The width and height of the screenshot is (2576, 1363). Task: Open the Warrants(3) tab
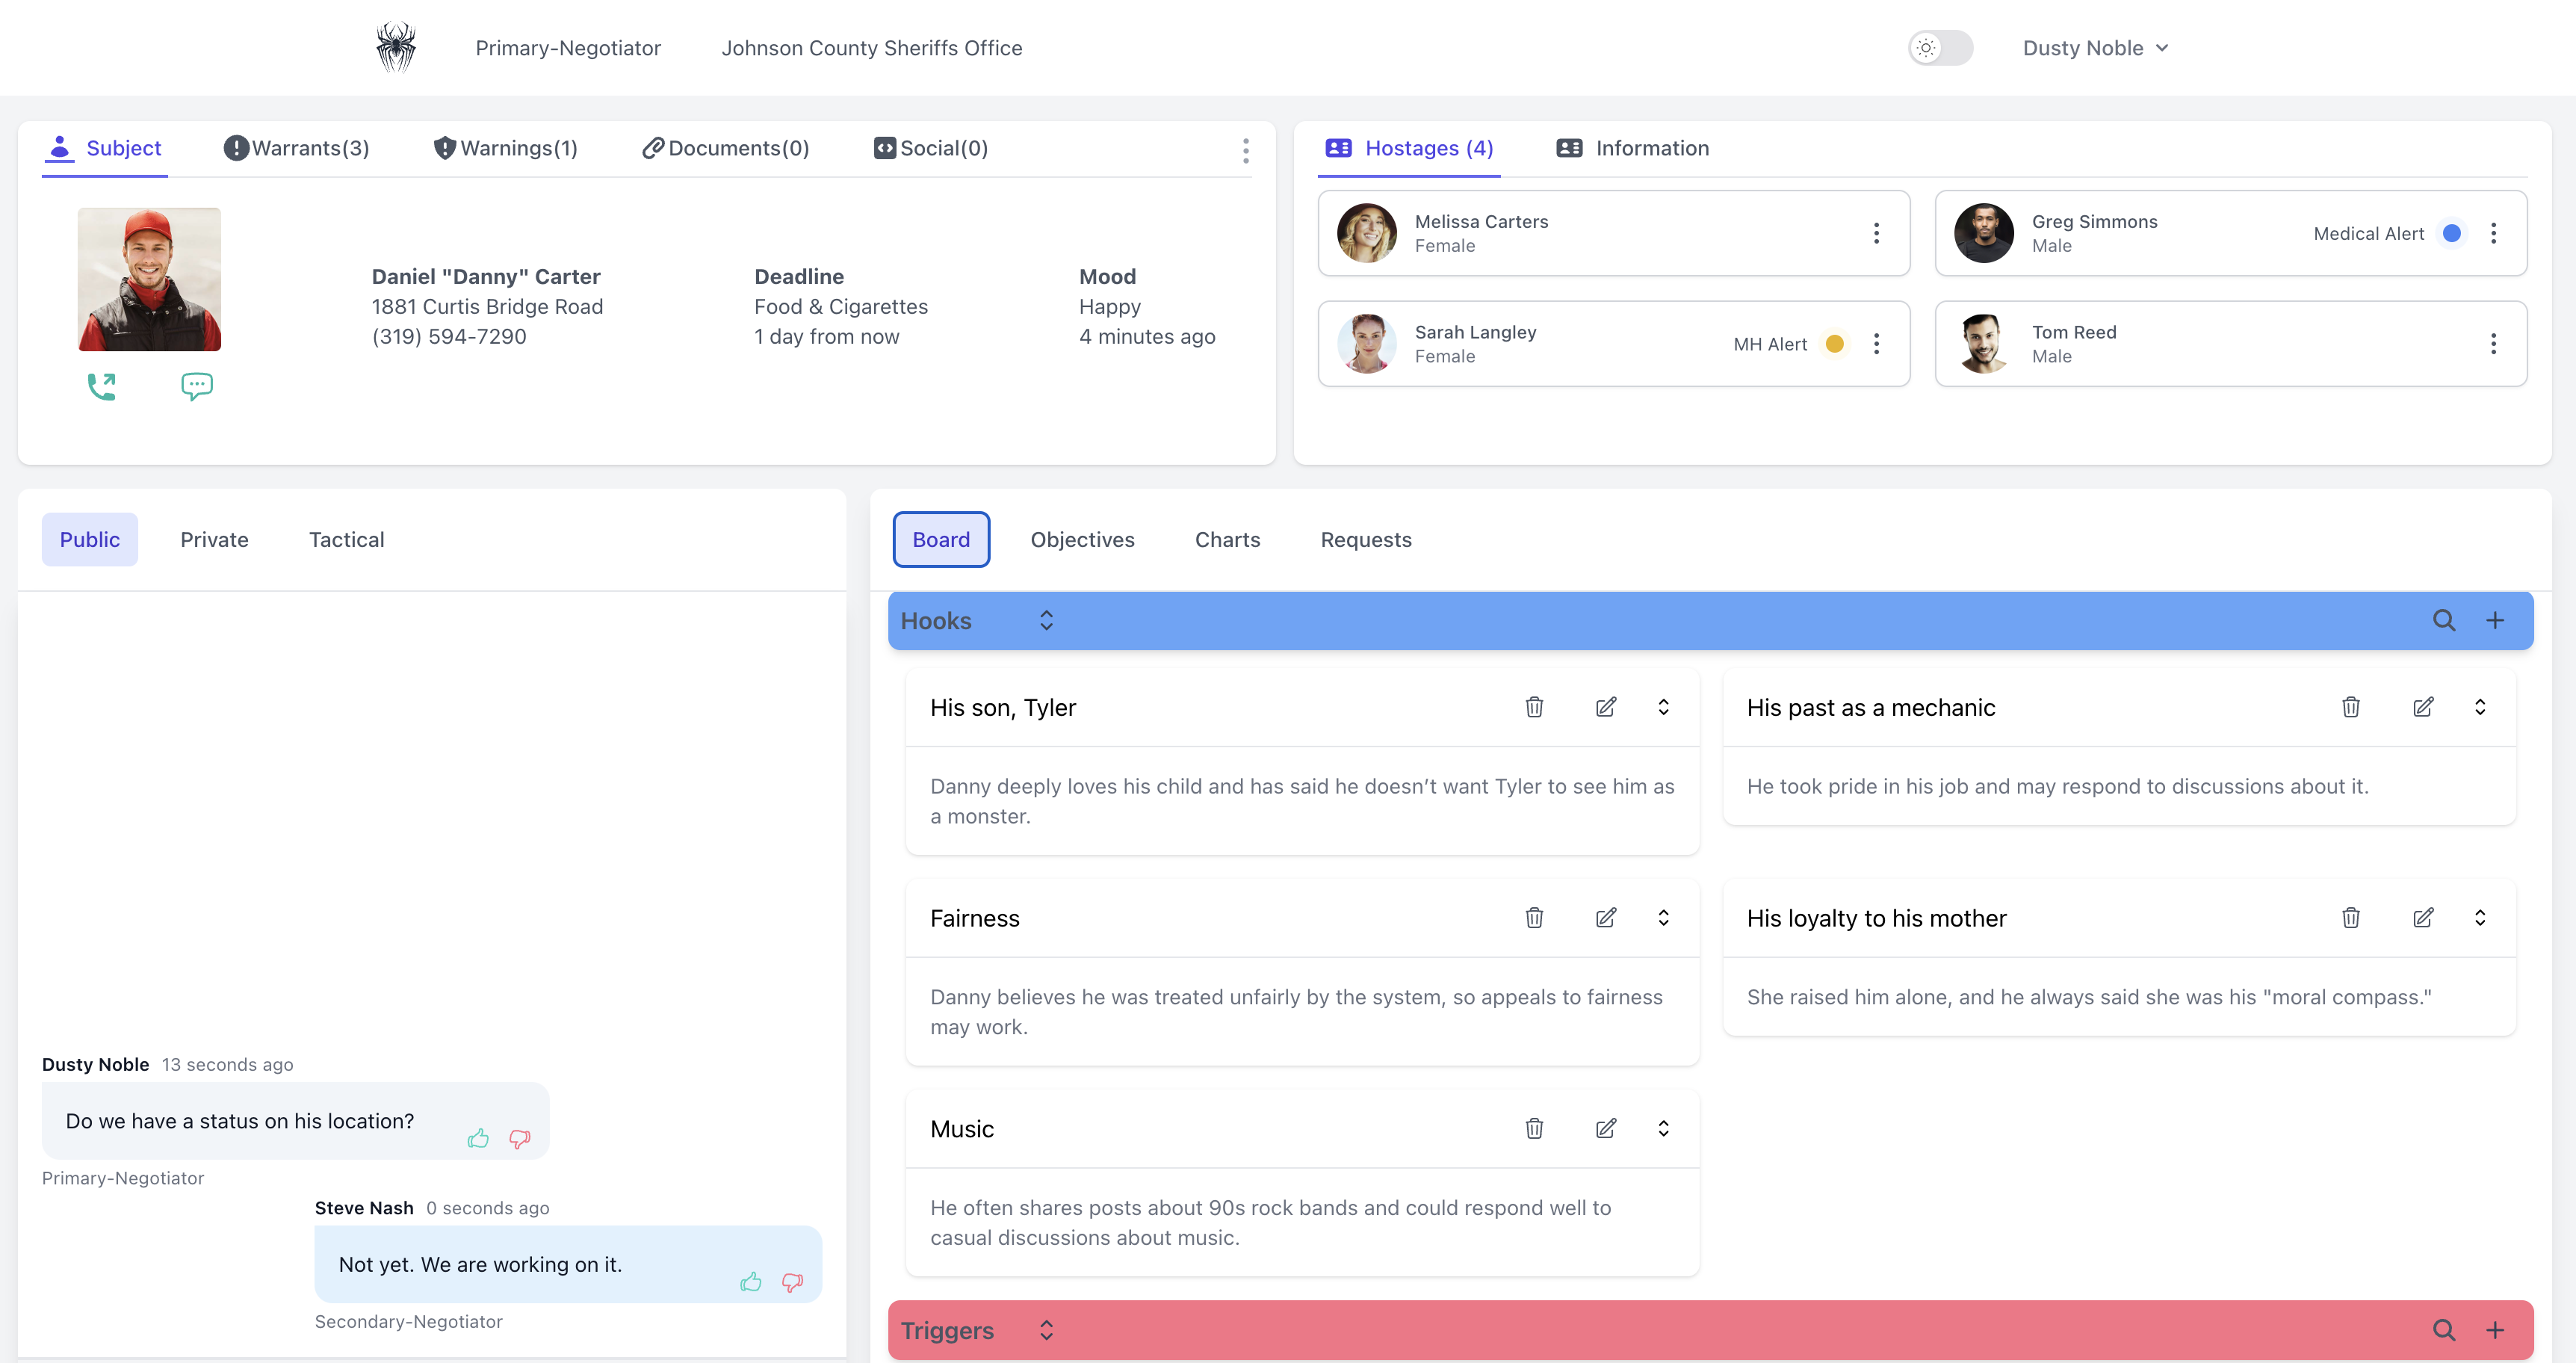(x=296, y=148)
